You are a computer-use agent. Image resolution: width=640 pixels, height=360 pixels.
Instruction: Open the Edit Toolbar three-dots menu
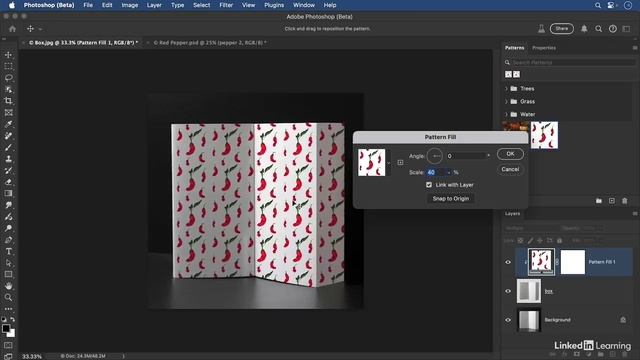(8, 309)
